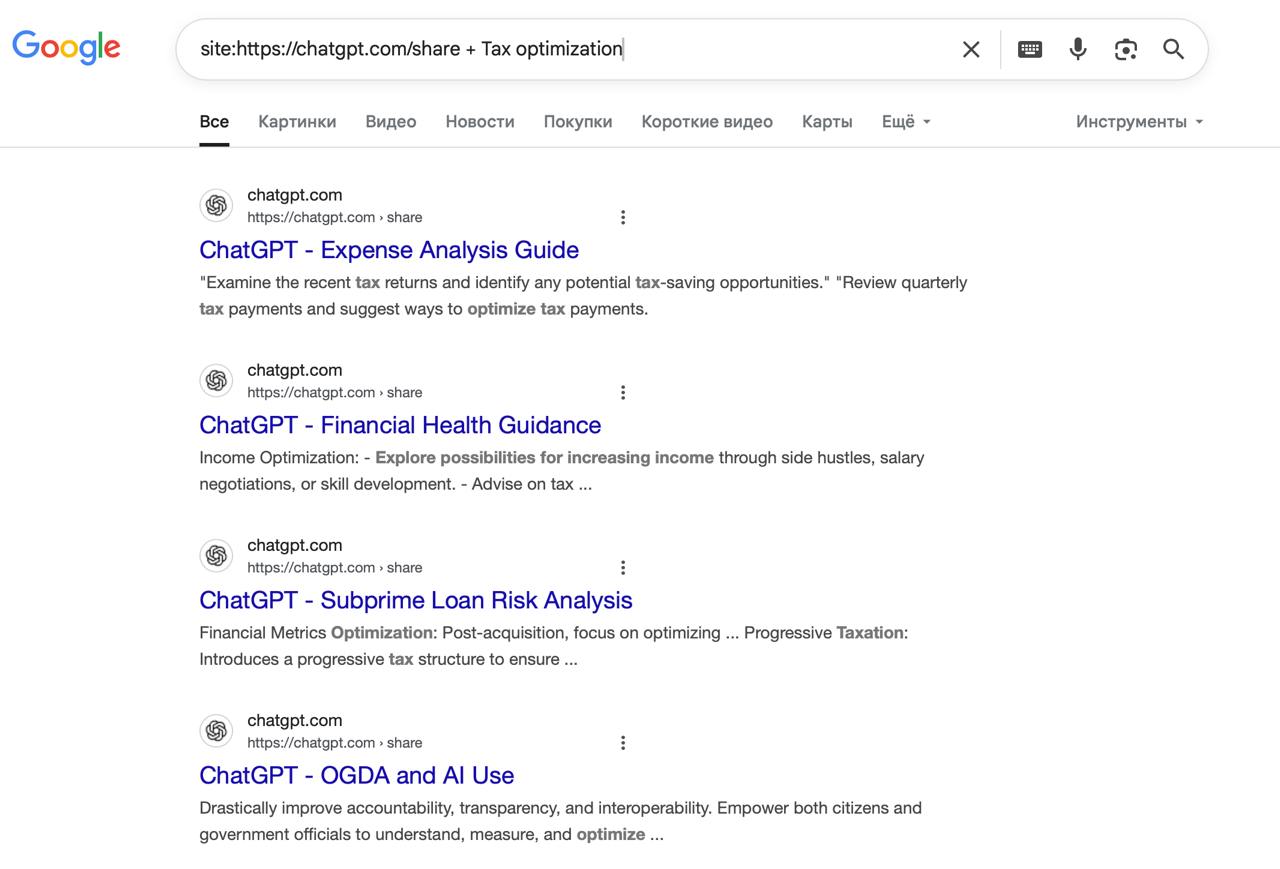Click chatgpt.com site name above Subprime Loan Risk
1280x869 pixels.
coord(295,545)
